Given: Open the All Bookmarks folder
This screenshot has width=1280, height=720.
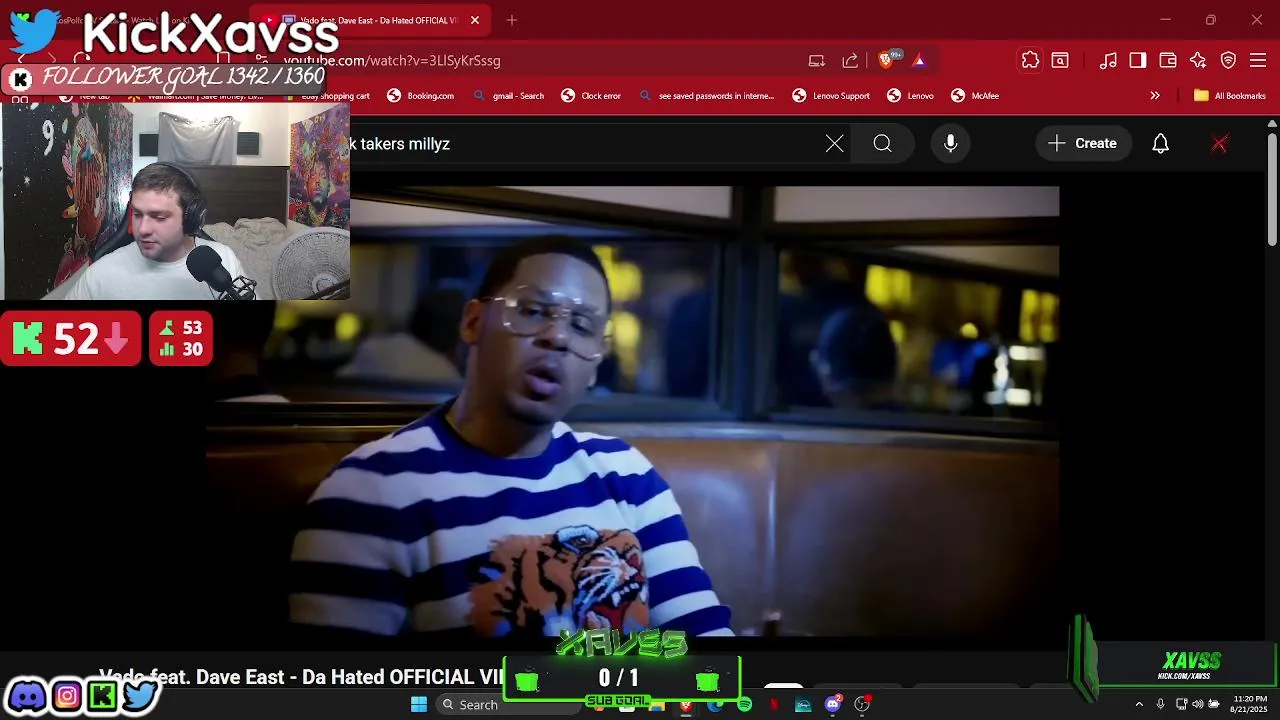Looking at the screenshot, I should [x=1230, y=96].
